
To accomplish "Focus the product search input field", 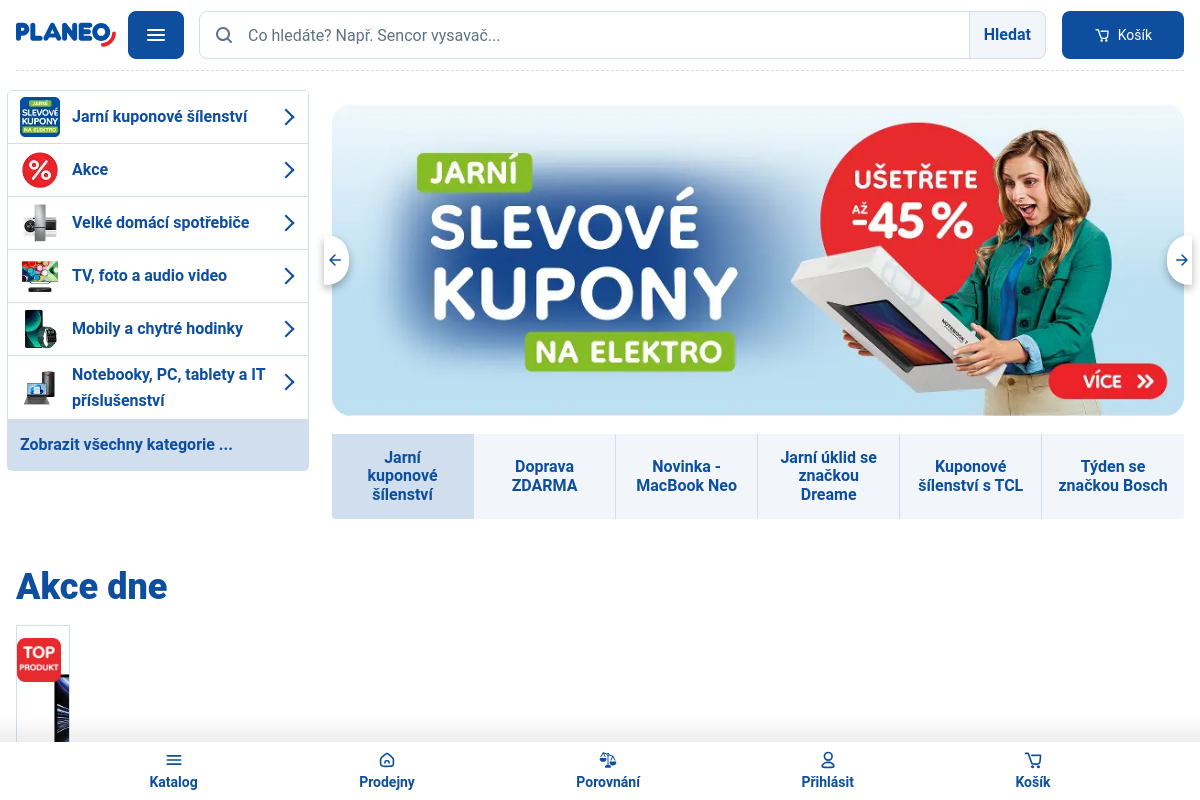I will (x=600, y=35).
